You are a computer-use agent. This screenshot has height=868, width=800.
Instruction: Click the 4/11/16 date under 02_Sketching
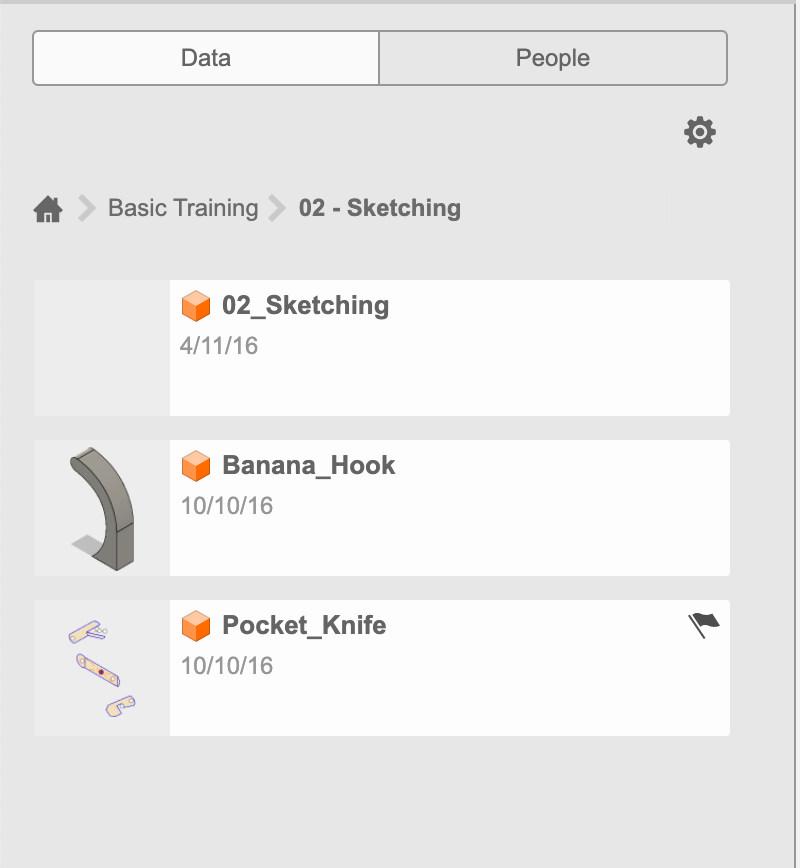point(218,346)
